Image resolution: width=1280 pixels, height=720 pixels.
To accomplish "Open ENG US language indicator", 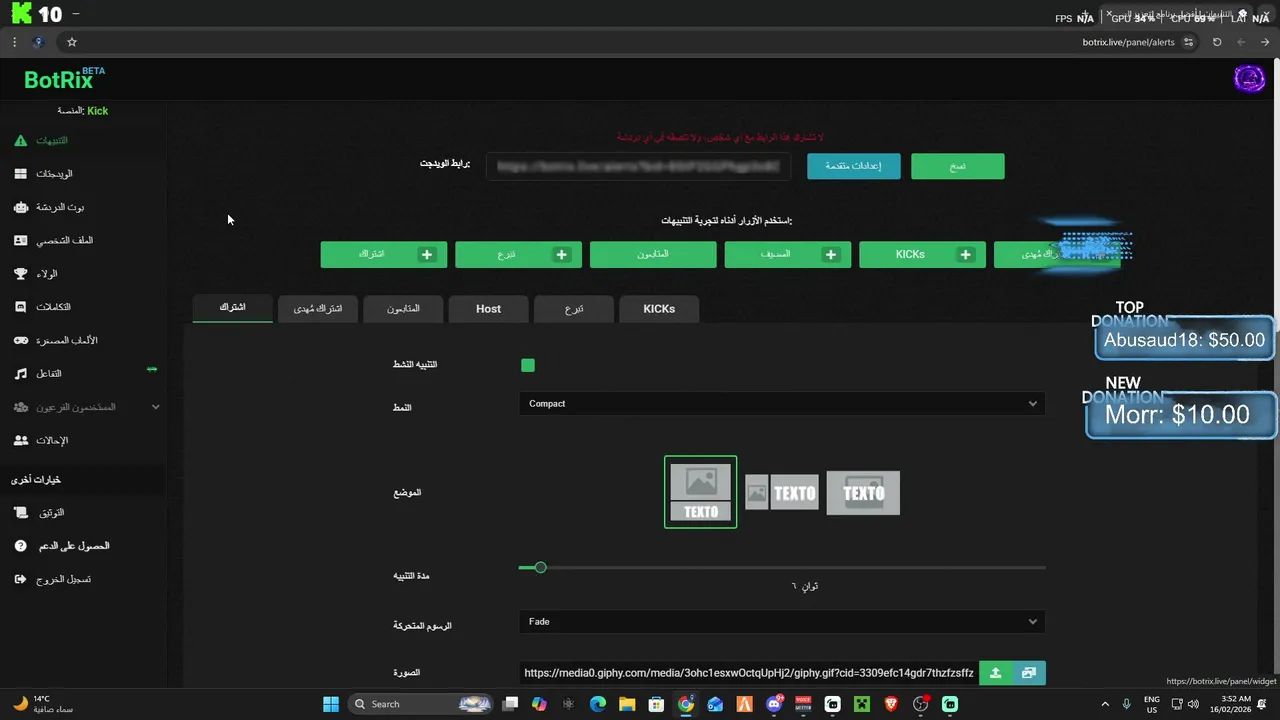I will [x=1152, y=704].
